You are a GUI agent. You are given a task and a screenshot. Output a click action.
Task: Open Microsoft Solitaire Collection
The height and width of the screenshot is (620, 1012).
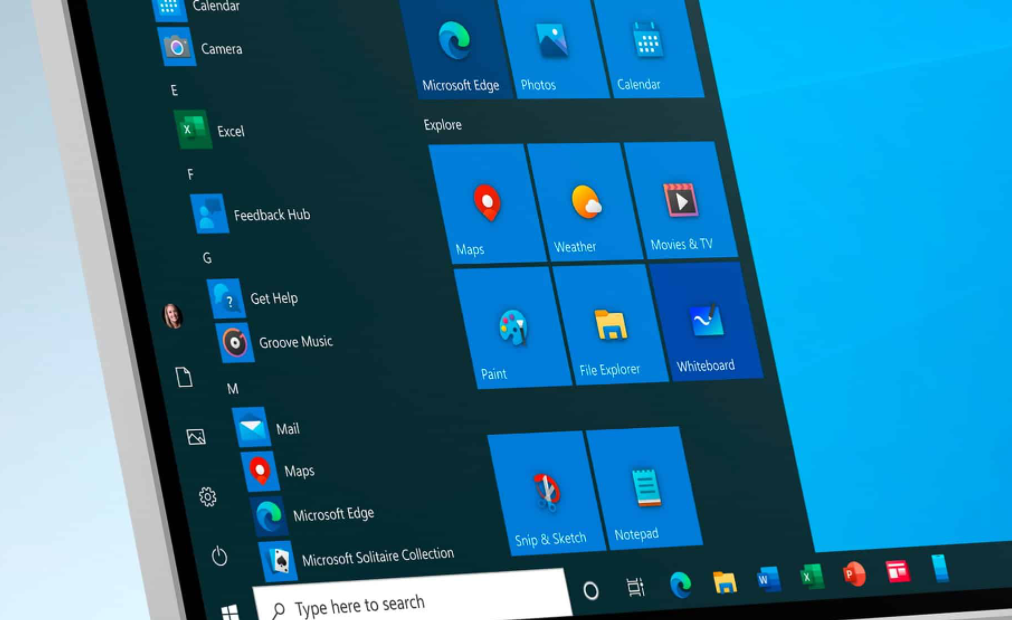[357, 559]
